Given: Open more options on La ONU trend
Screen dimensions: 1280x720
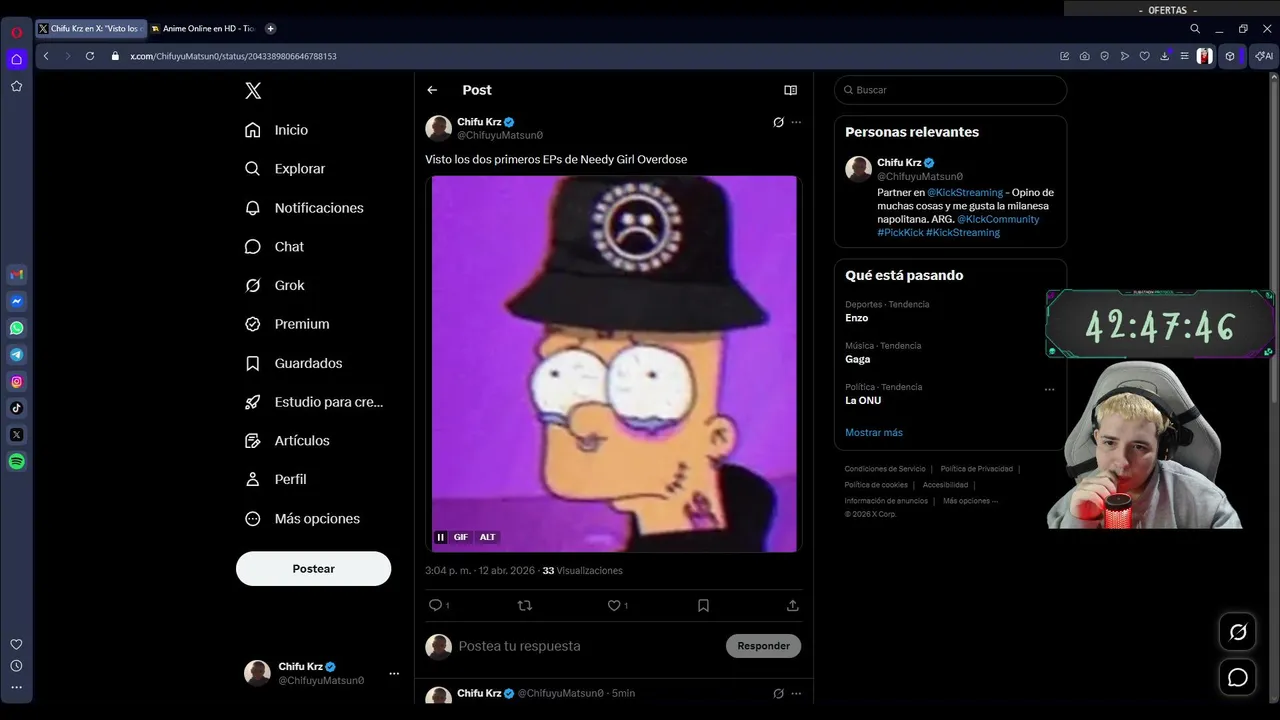Looking at the screenshot, I should (x=1049, y=390).
